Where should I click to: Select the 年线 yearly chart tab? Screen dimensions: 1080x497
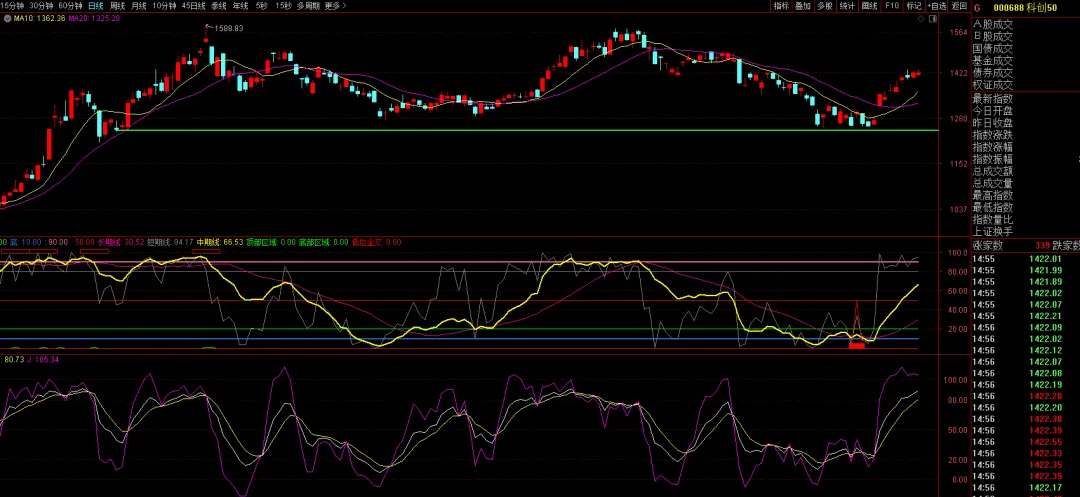[x=240, y=6]
